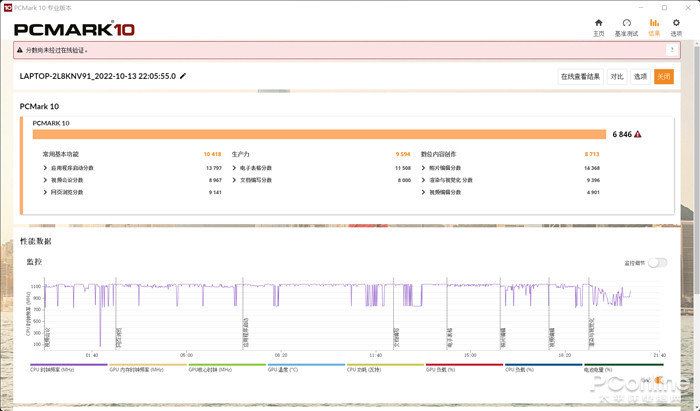This screenshot has height=411, width=700.
Task: Click the PCMark 10 app icon in title bar
Action: 8,6
